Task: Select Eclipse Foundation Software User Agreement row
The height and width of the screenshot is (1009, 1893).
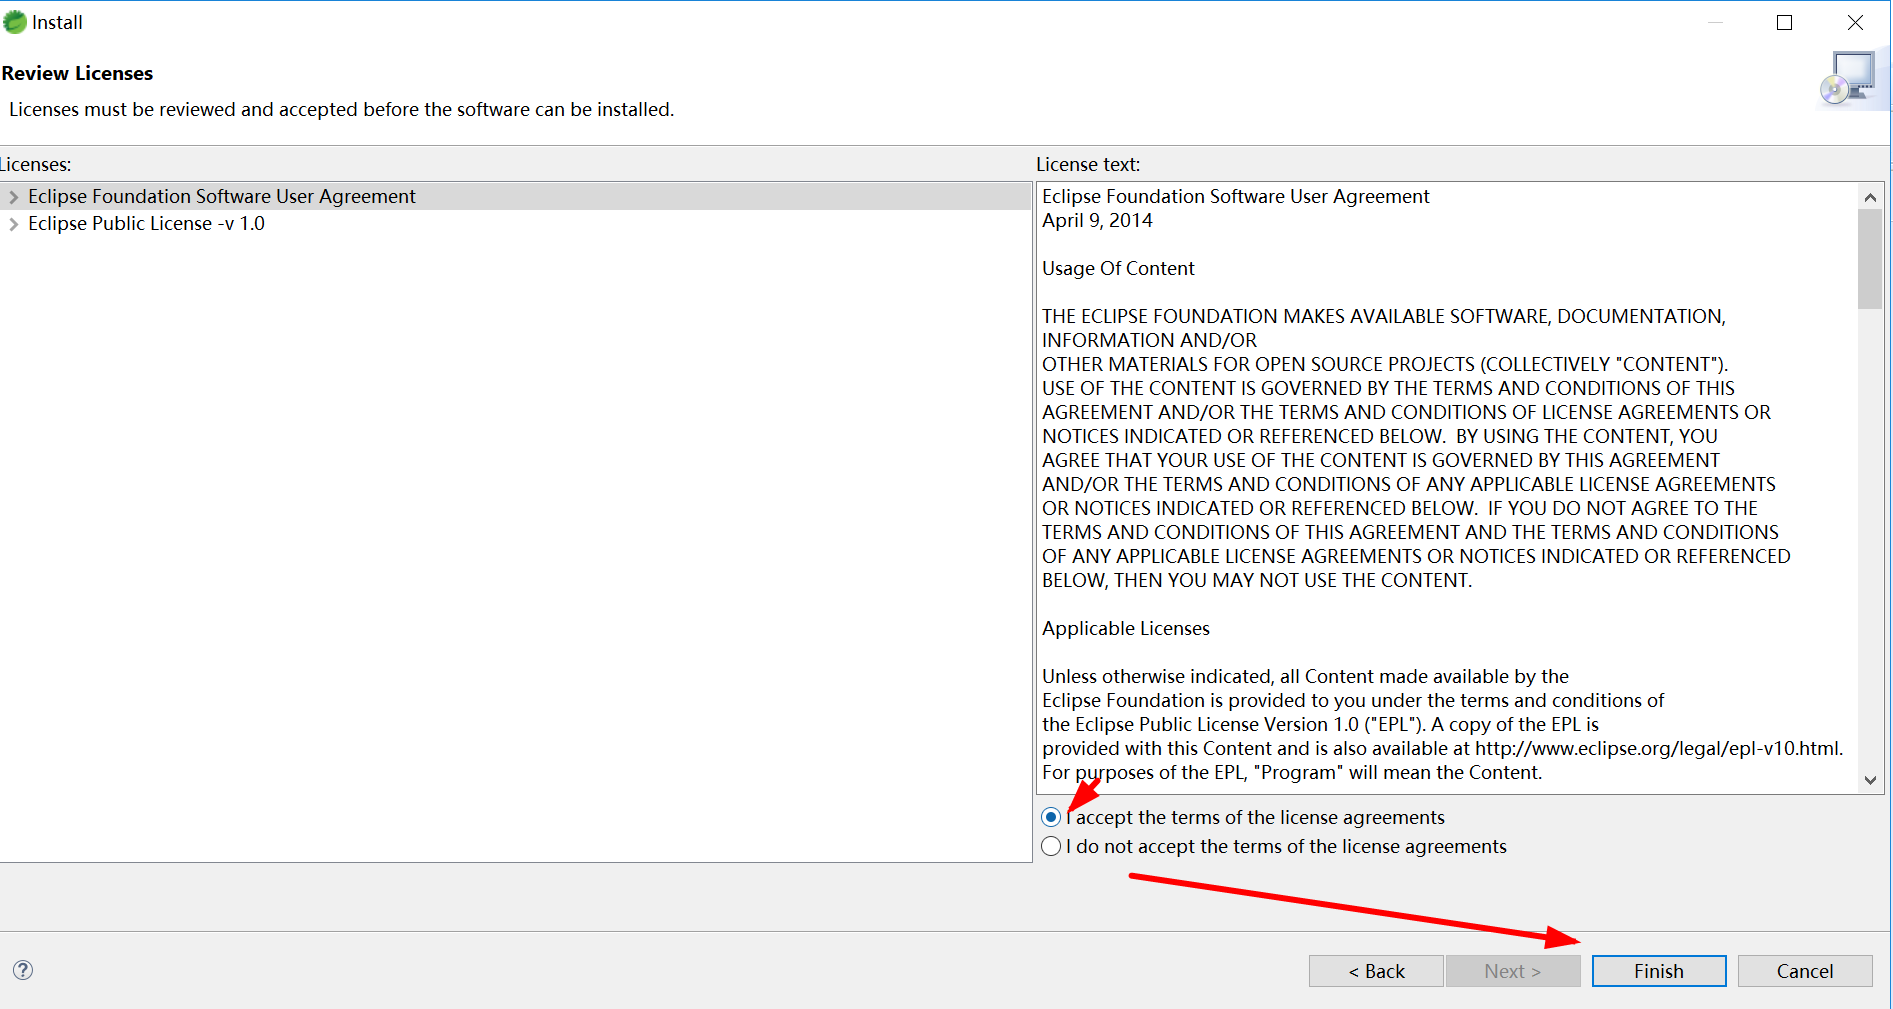Action: (x=515, y=196)
